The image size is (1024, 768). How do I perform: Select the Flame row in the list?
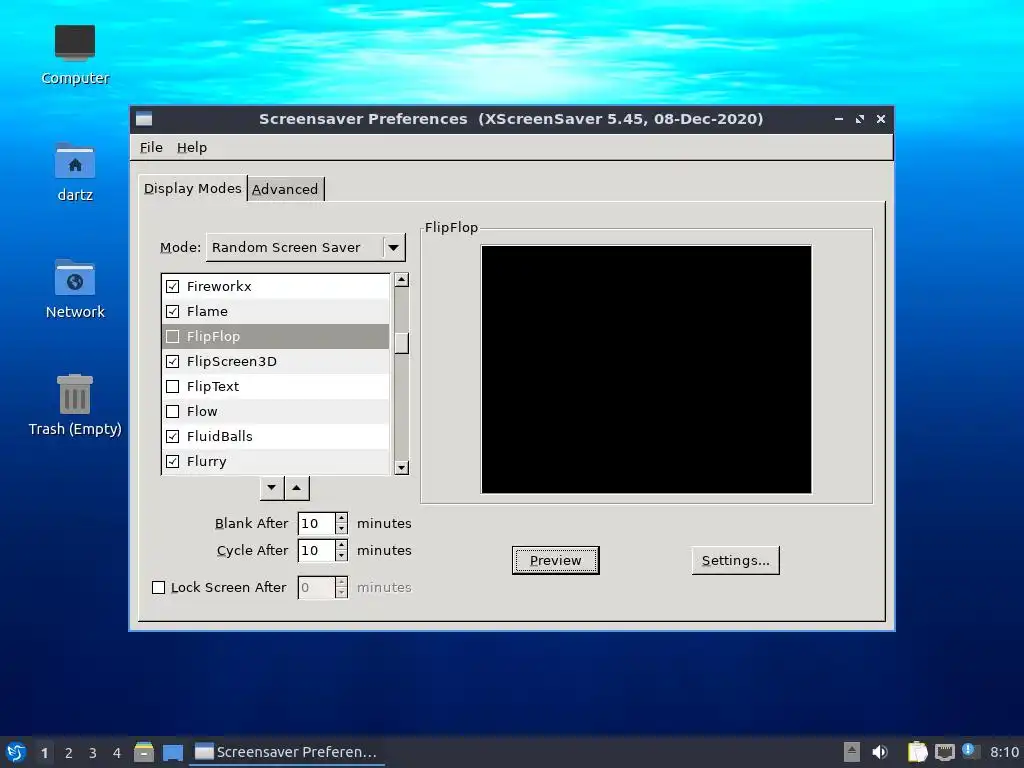(276, 312)
